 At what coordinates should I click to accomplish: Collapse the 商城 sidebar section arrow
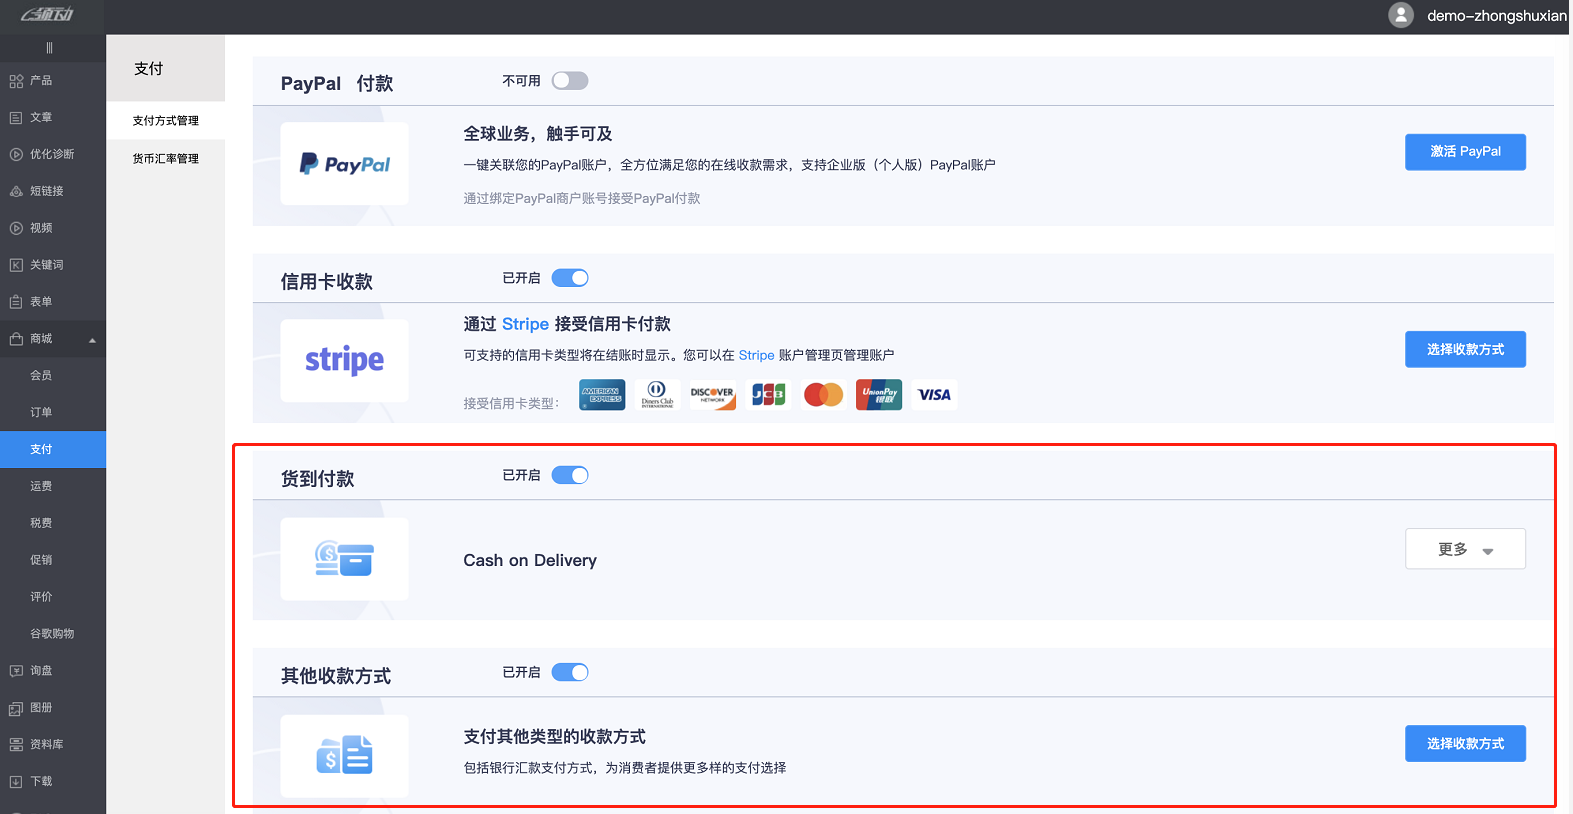92,340
